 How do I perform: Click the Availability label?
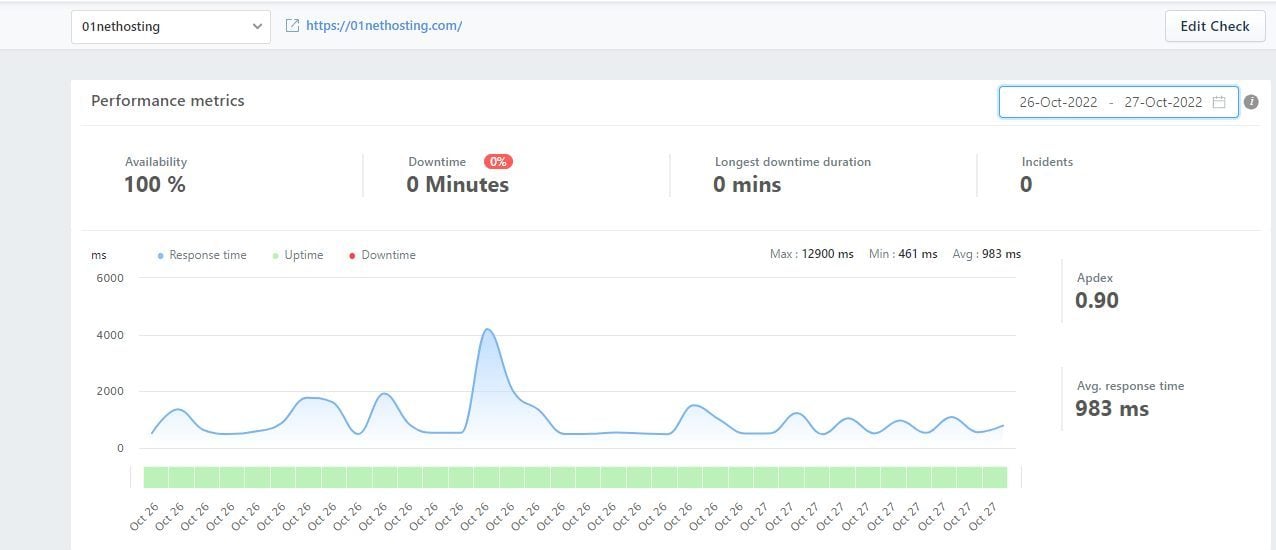pyautogui.click(x=156, y=162)
